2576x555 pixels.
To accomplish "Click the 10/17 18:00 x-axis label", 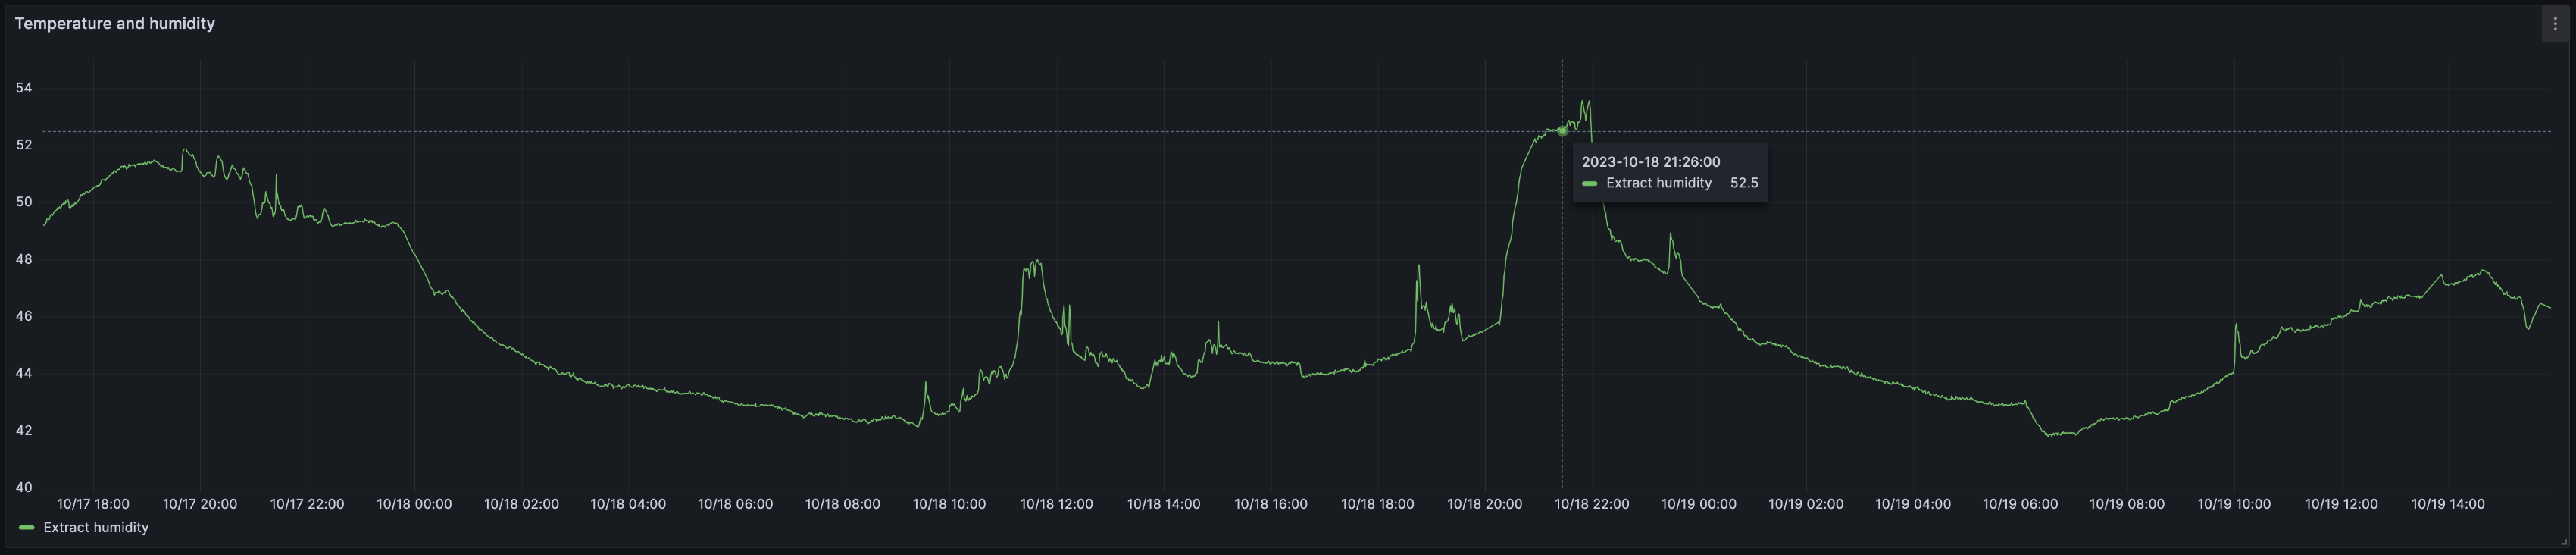I will [x=93, y=504].
